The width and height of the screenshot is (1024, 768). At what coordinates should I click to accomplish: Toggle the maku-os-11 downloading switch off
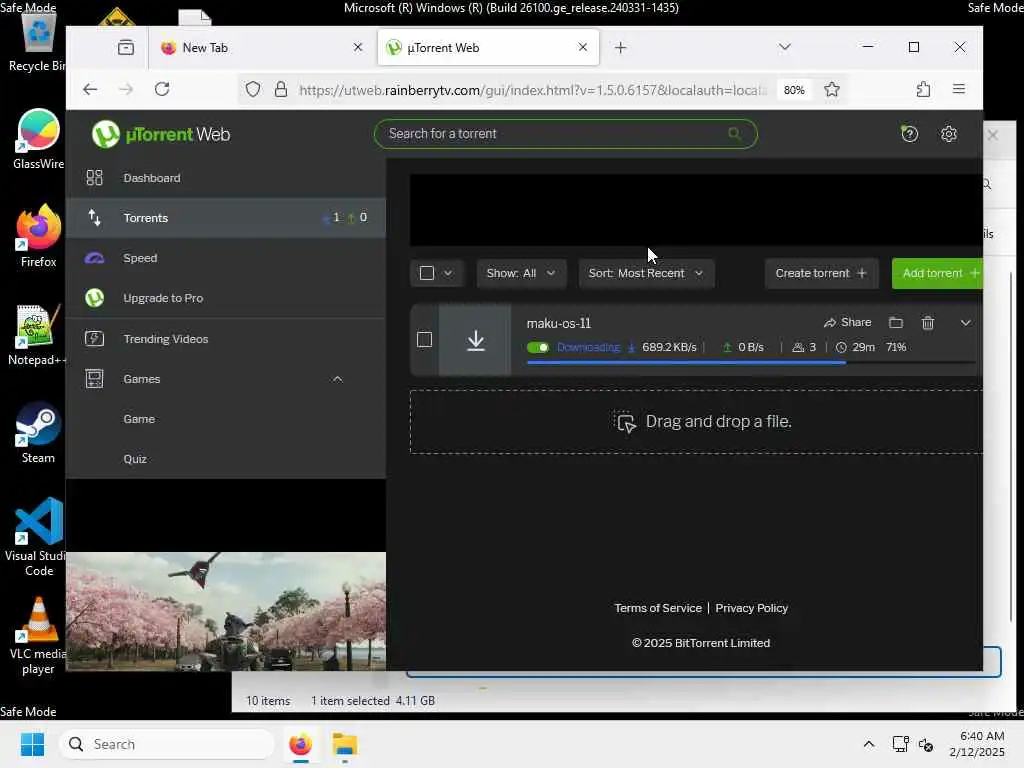point(537,347)
